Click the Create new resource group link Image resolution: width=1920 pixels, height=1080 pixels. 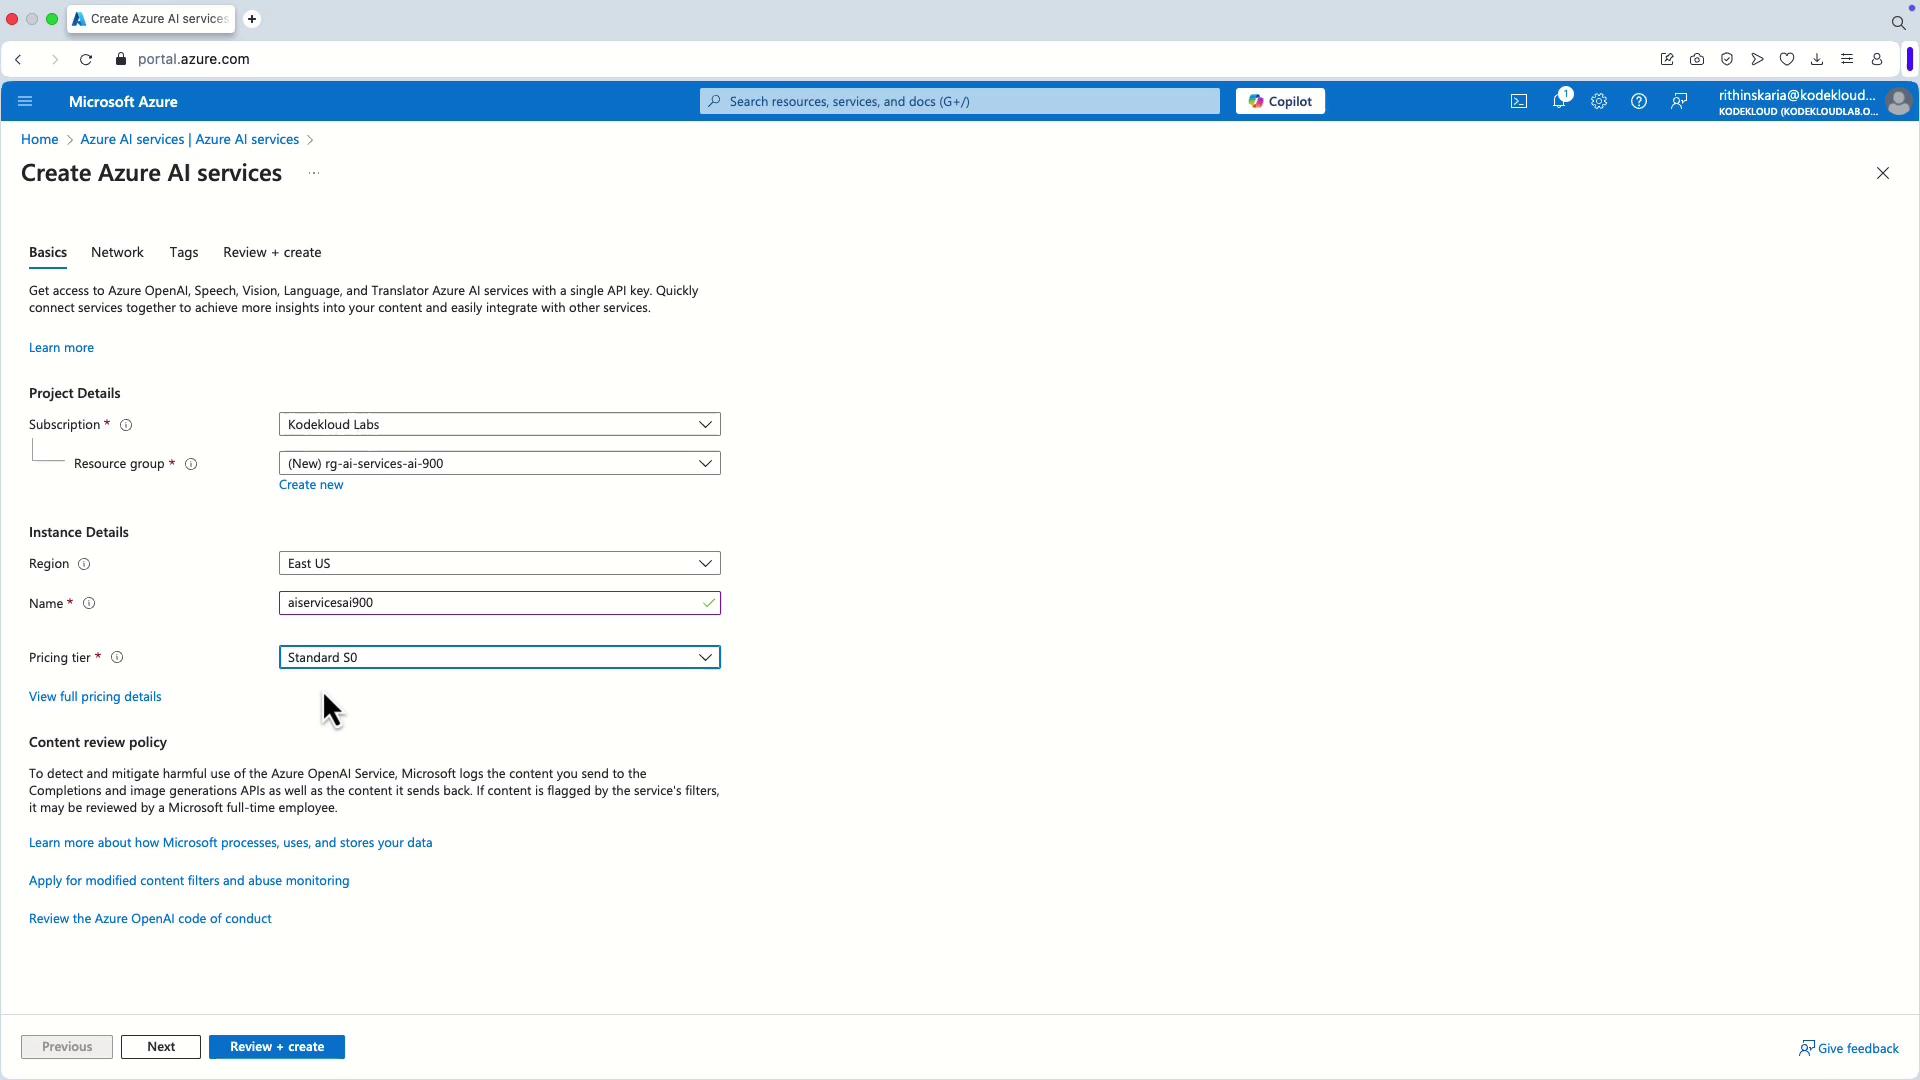pyautogui.click(x=311, y=485)
